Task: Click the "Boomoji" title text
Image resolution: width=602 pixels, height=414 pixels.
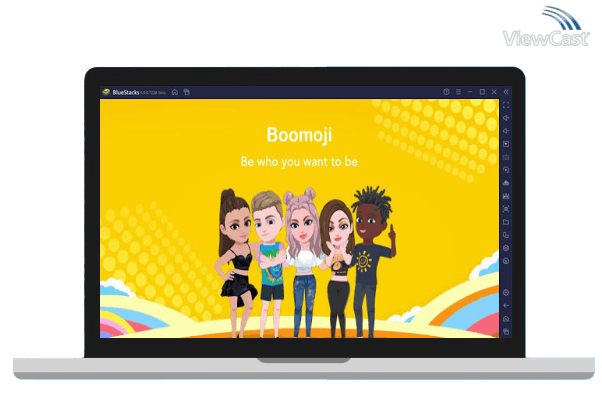Action: (299, 135)
